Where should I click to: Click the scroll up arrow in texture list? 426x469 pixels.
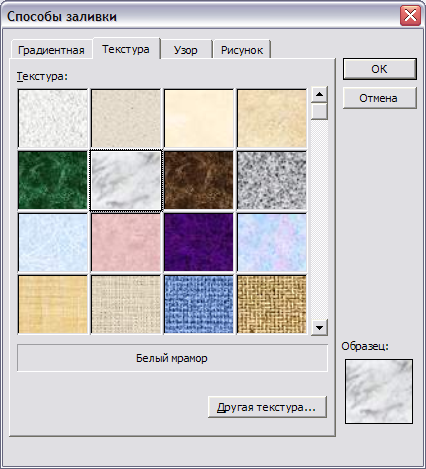319,95
